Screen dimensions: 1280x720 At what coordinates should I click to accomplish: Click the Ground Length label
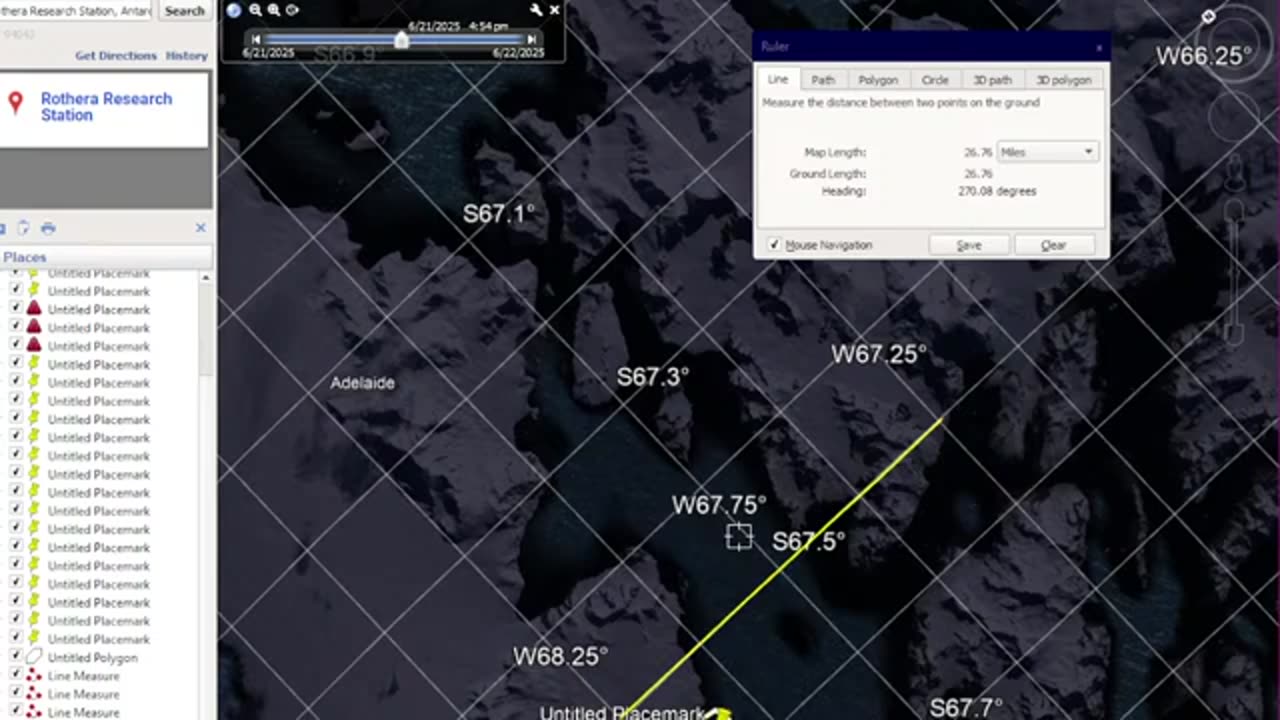coord(828,174)
